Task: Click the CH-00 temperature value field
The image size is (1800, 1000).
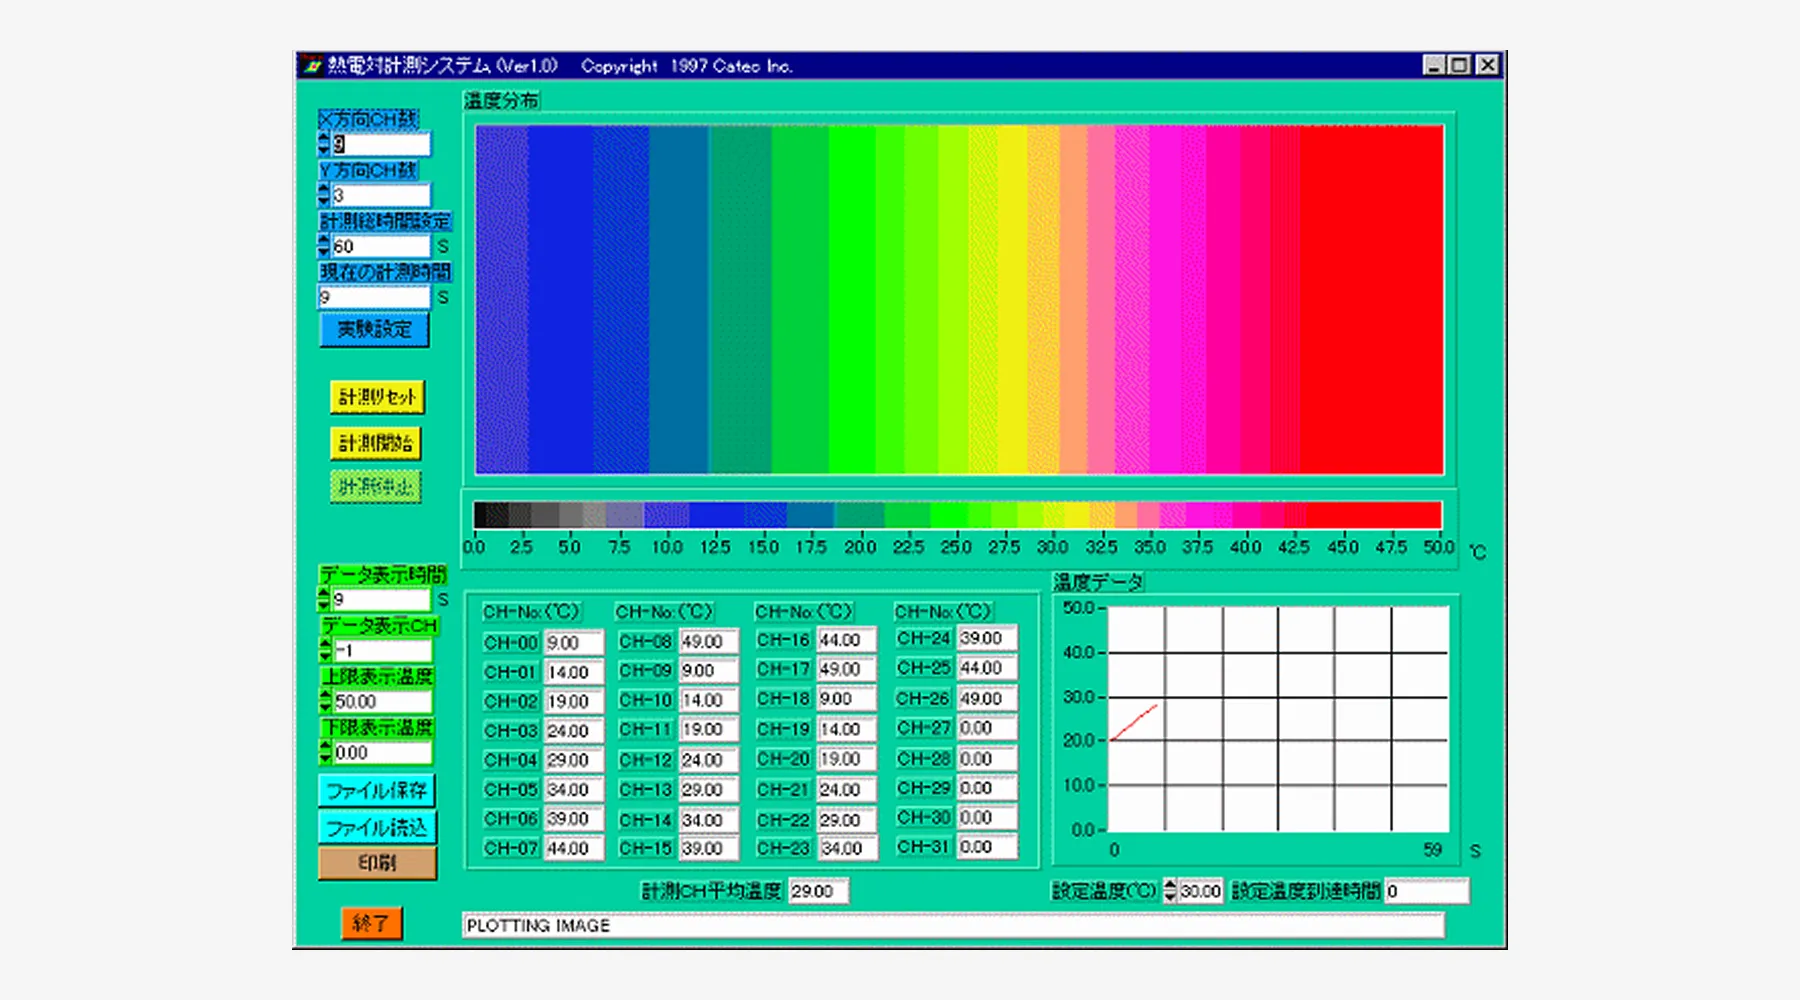Action: (573, 643)
